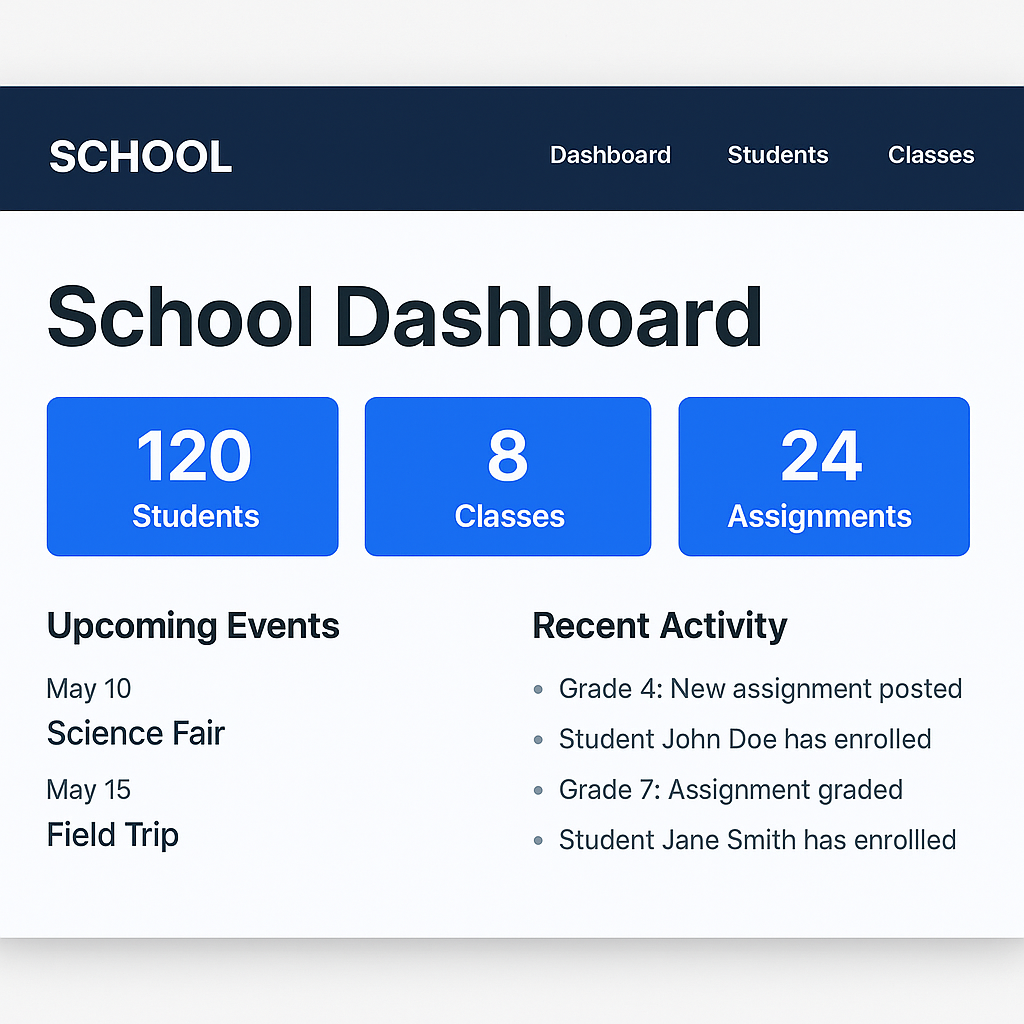Screen dimensions: 1024x1024
Task: Click the bullet beside the Grade 4 activity
Action: click(539, 689)
